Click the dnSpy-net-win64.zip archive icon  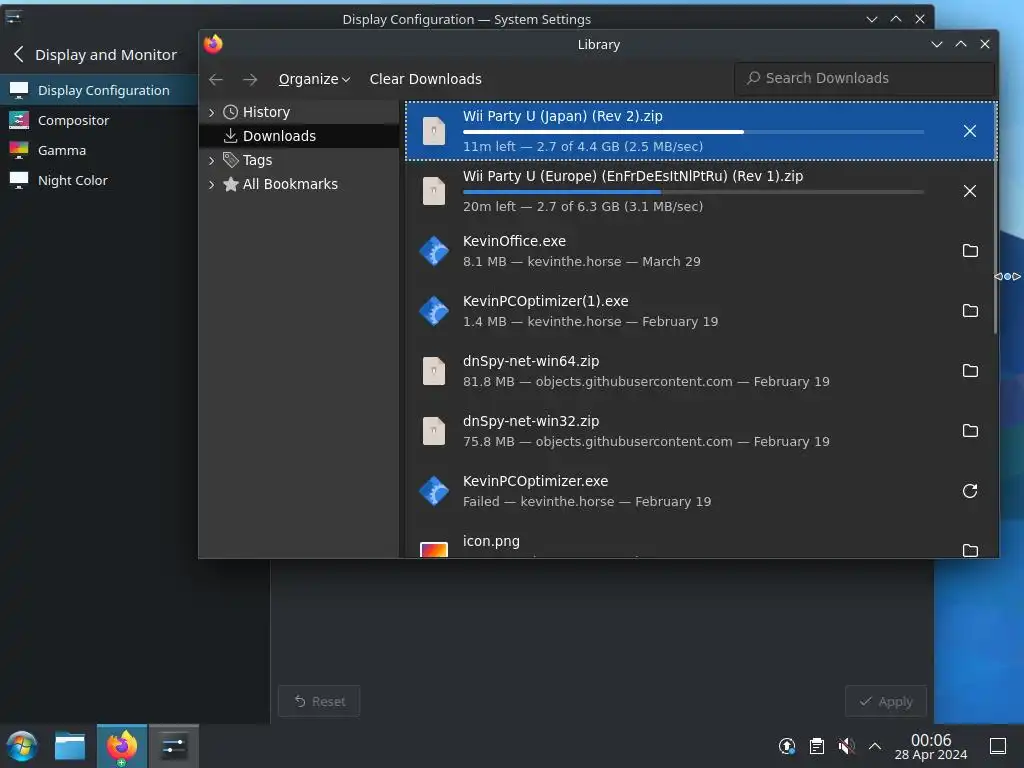click(x=434, y=371)
